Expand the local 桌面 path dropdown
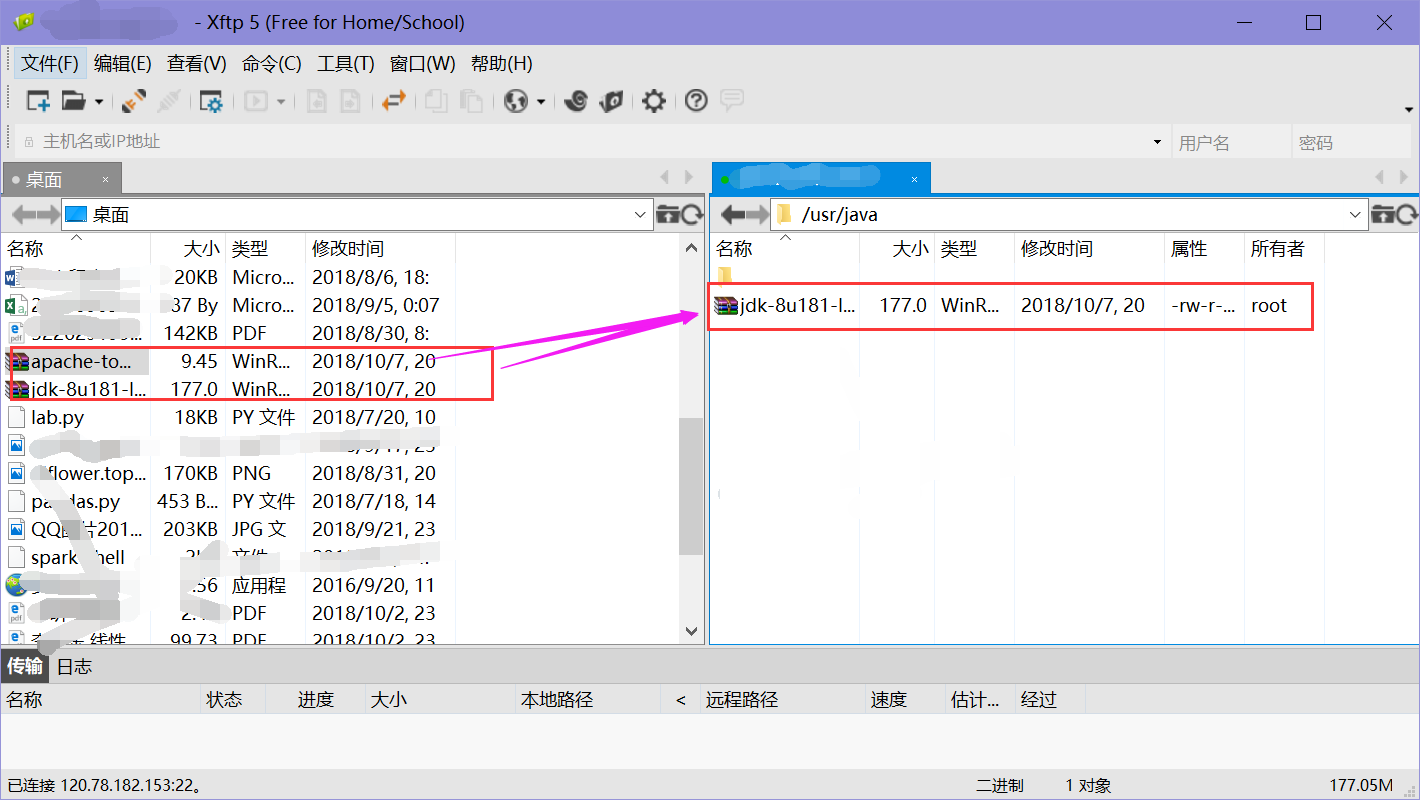Image resolution: width=1420 pixels, height=800 pixels. click(641, 215)
